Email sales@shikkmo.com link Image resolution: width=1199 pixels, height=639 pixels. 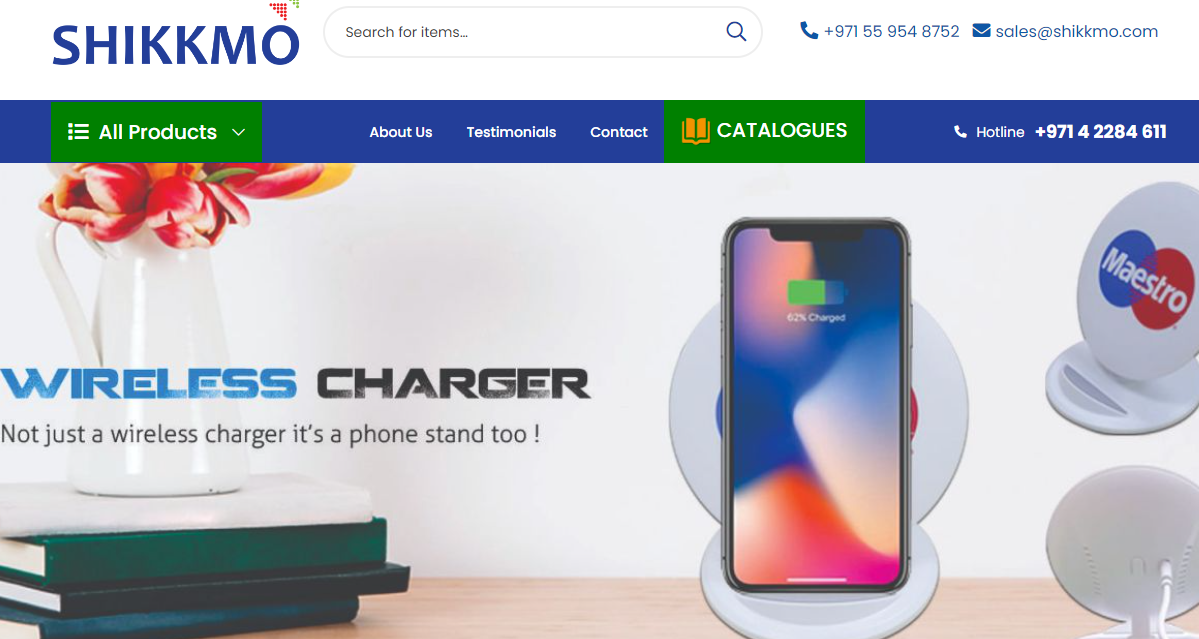point(1076,31)
